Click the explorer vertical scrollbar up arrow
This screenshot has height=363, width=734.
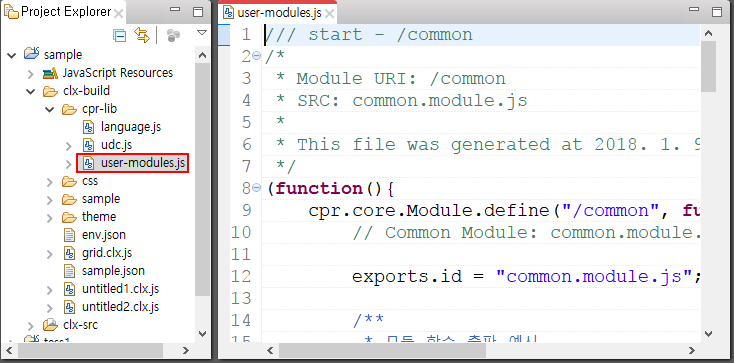(202, 55)
